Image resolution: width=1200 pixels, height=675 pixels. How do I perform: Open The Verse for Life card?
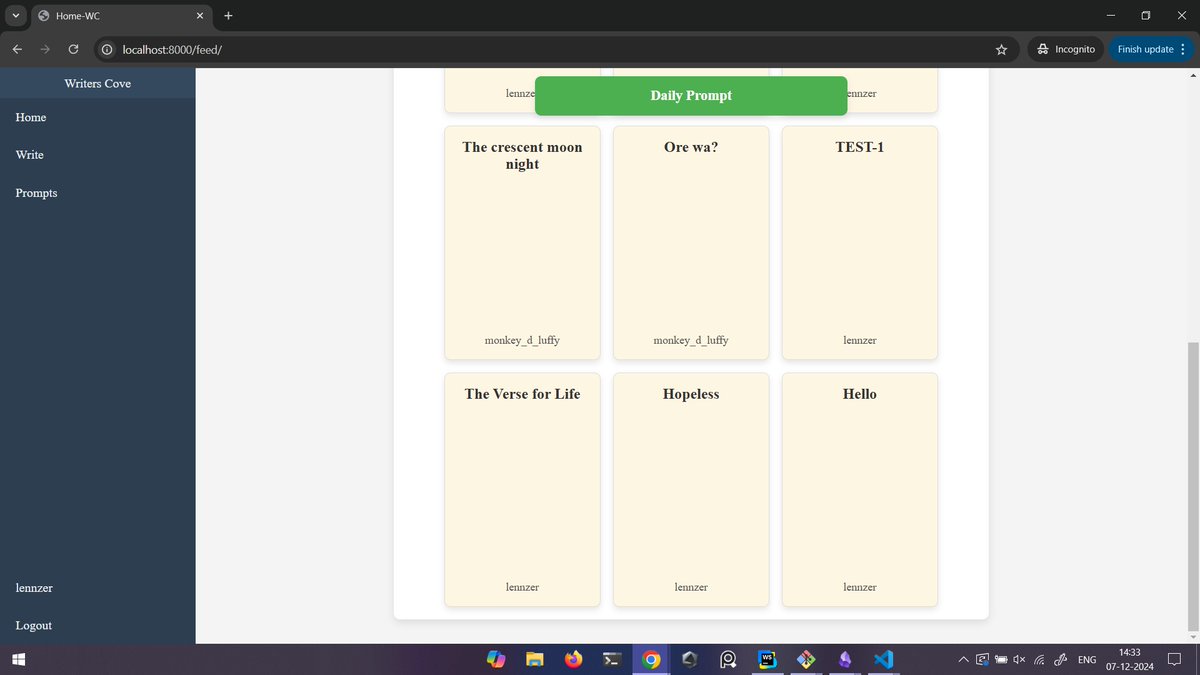point(522,489)
